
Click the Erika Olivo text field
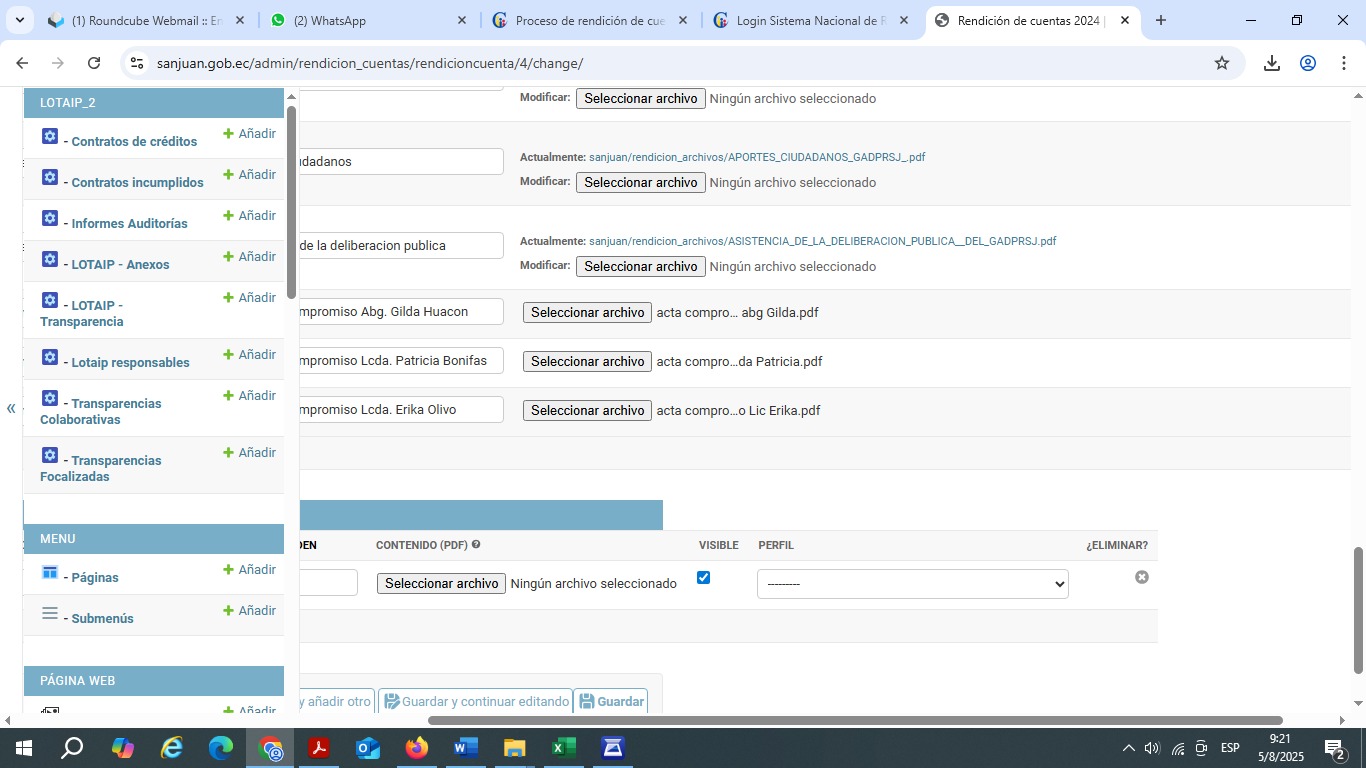[x=400, y=409]
